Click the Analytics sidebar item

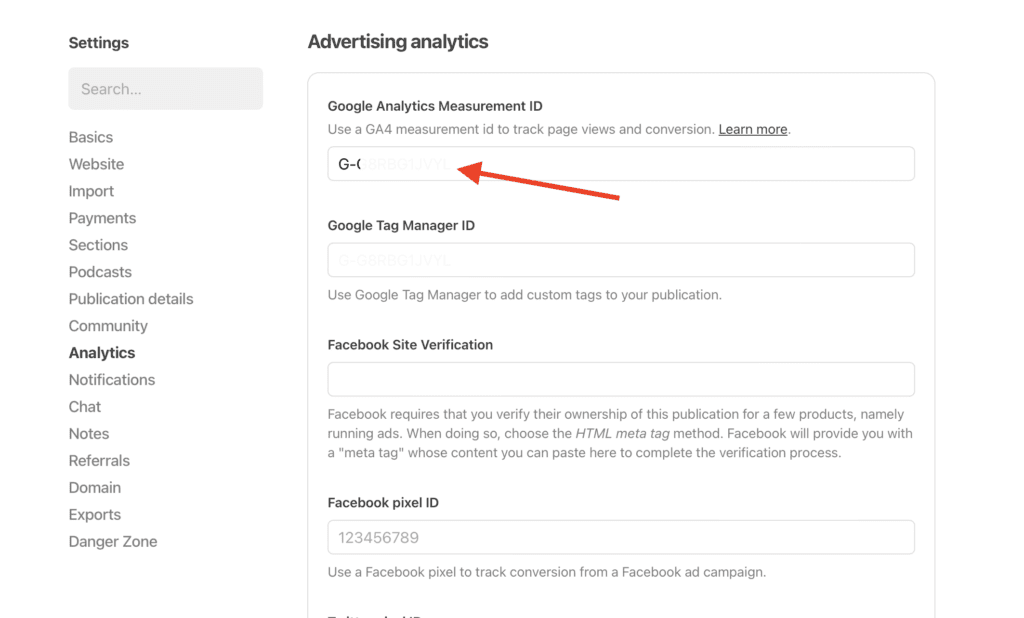pyautogui.click(x=102, y=353)
